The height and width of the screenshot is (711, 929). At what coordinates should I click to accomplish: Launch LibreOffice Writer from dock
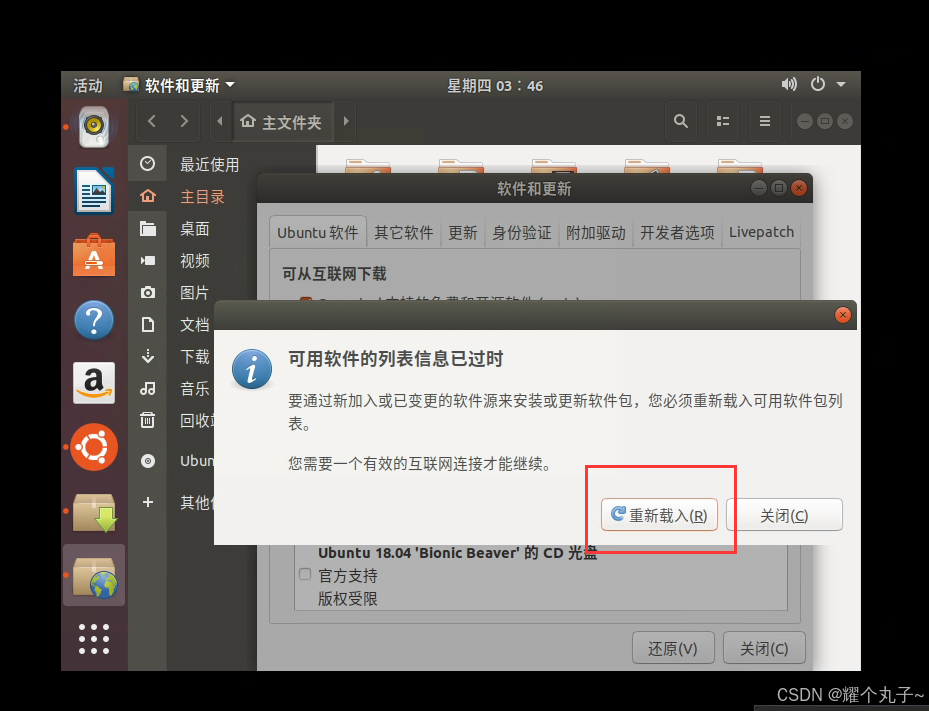coord(94,191)
